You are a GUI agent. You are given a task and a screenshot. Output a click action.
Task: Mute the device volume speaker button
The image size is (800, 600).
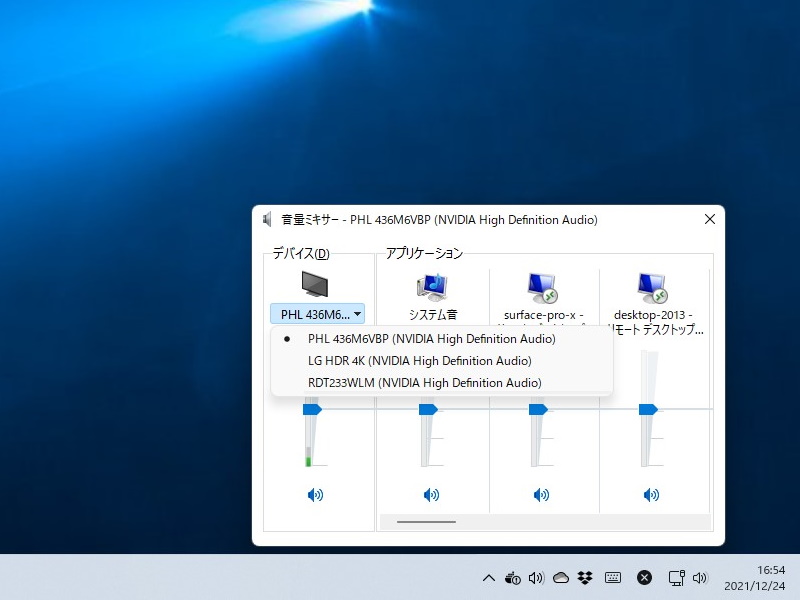pos(315,494)
